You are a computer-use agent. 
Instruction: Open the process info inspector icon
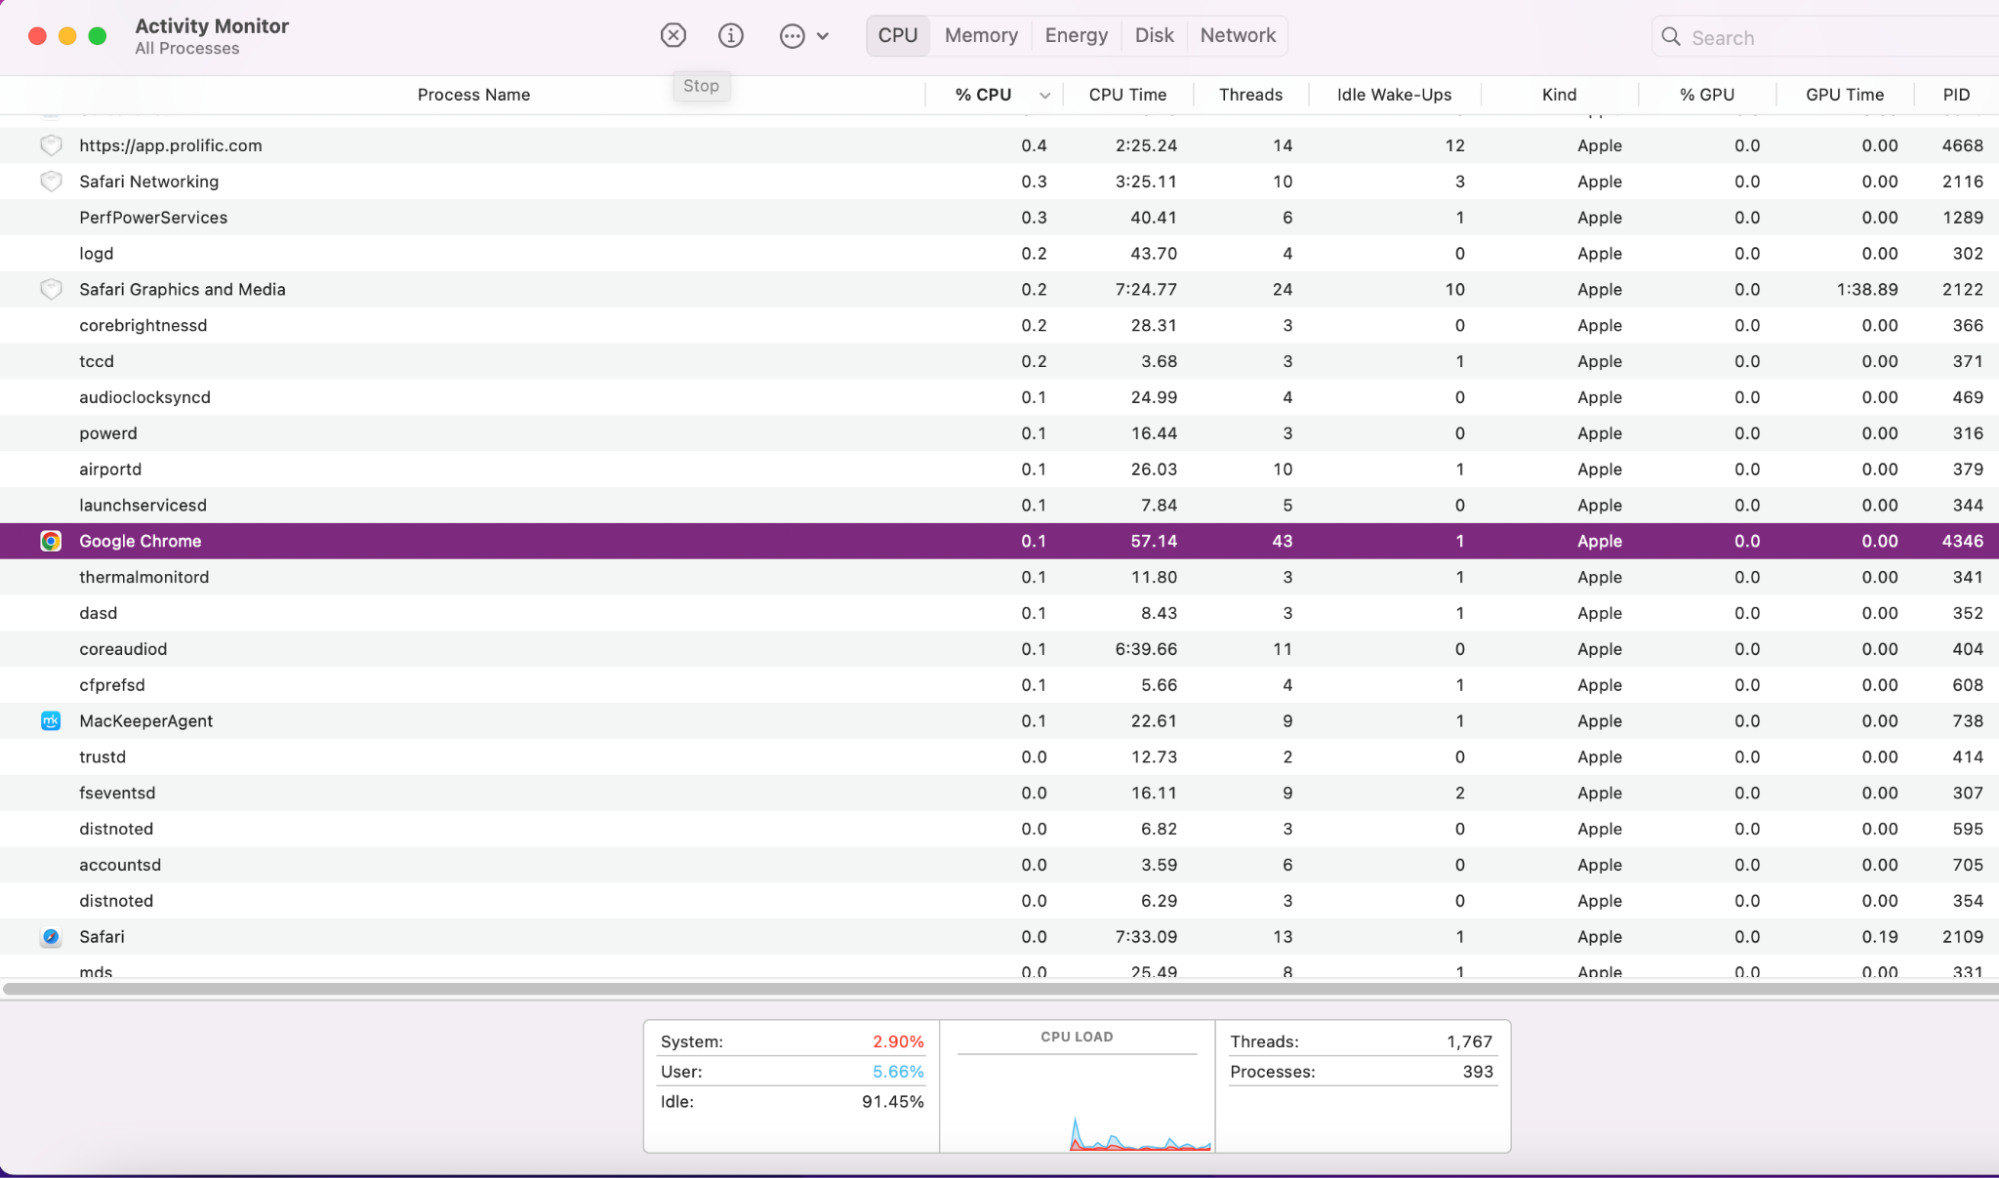(x=731, y=36)
